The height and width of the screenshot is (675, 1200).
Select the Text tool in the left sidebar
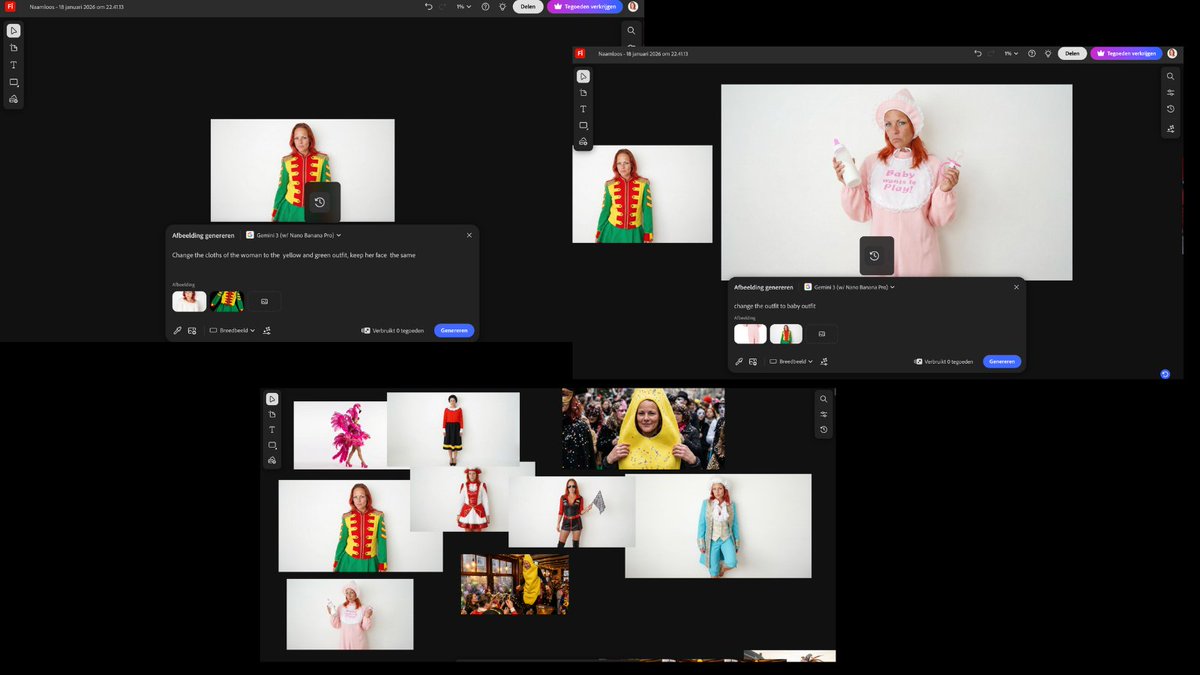(x=13, y=64)
